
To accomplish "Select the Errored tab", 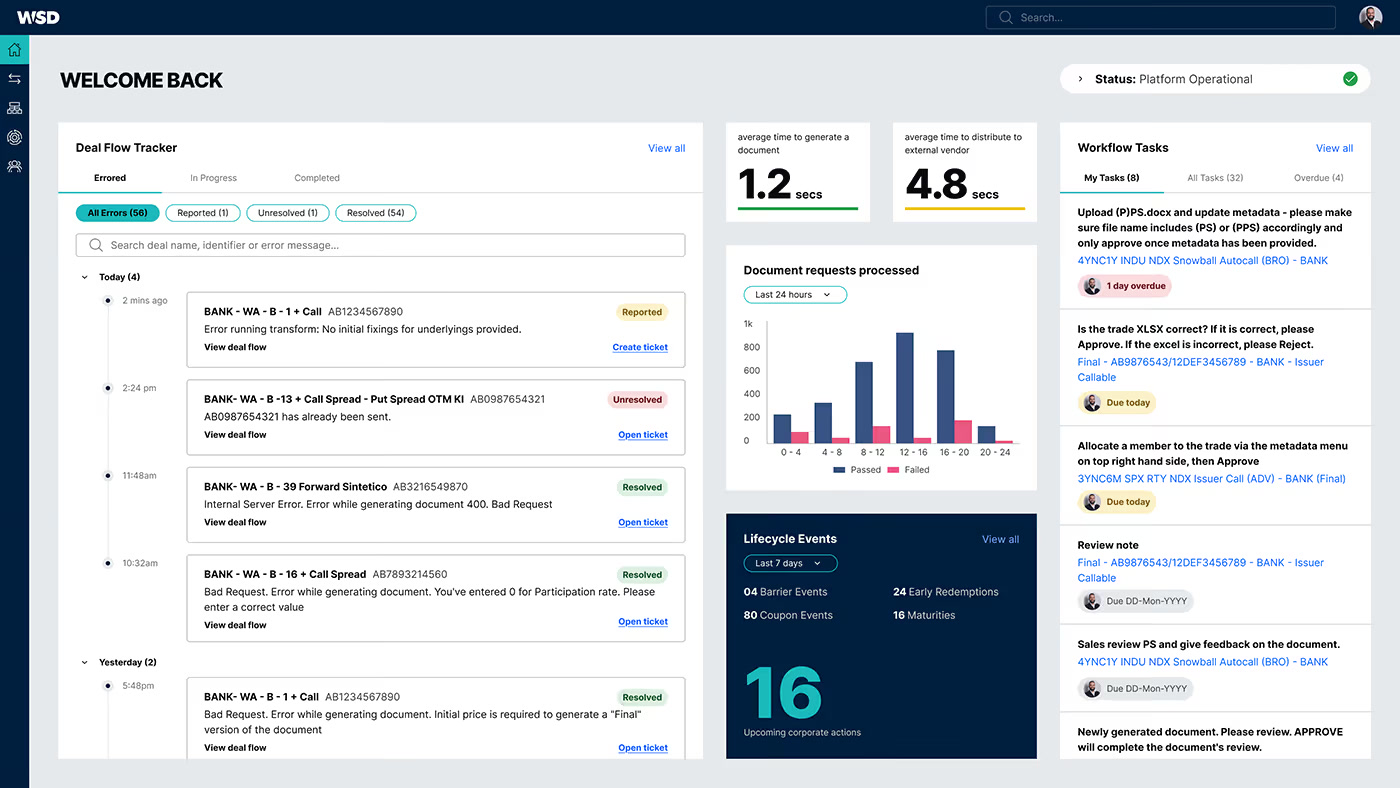I will pyautogui.click(x=110, y=178).
